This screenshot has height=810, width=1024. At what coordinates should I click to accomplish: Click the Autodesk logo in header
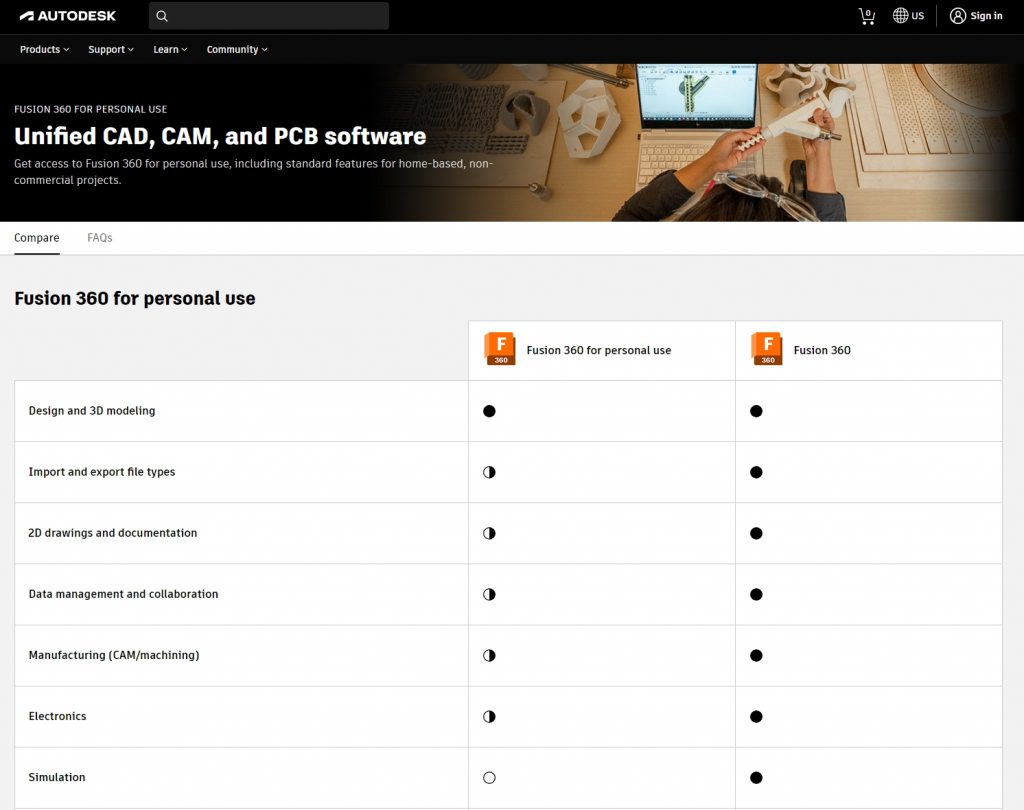[68, 16]
